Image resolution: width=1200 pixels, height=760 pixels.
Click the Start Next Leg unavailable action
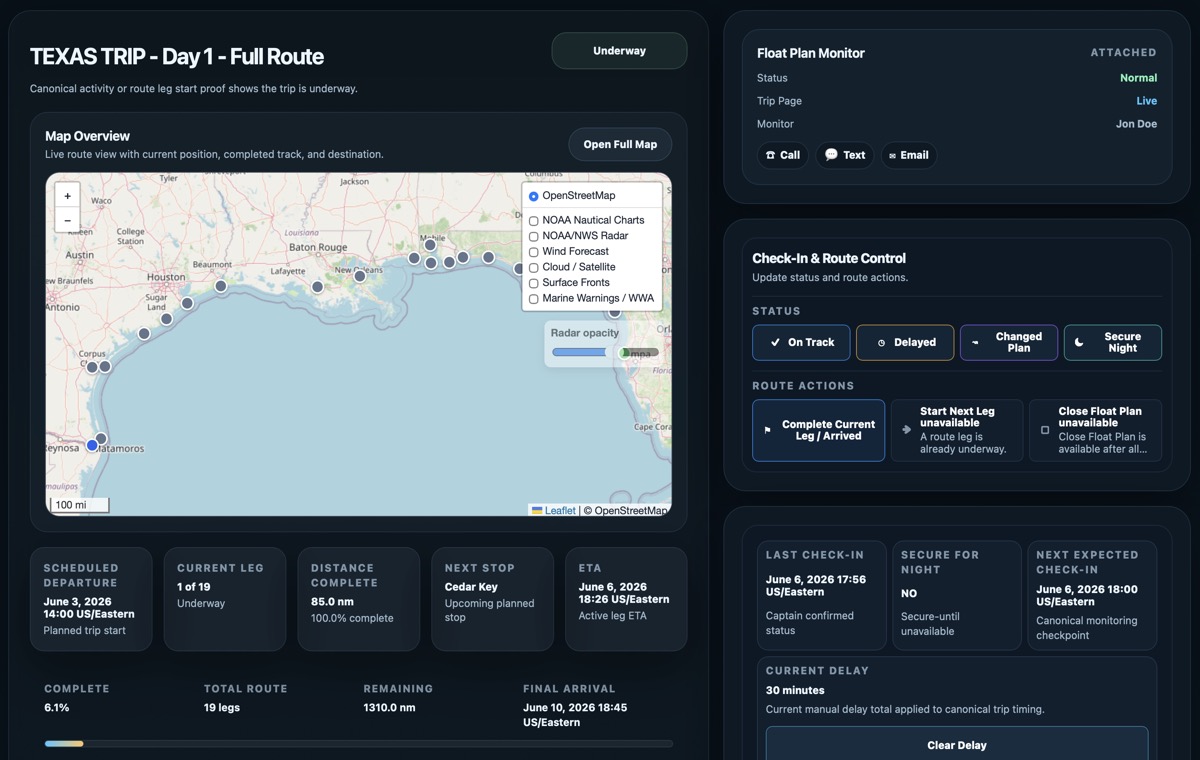(x=957, y=430)
